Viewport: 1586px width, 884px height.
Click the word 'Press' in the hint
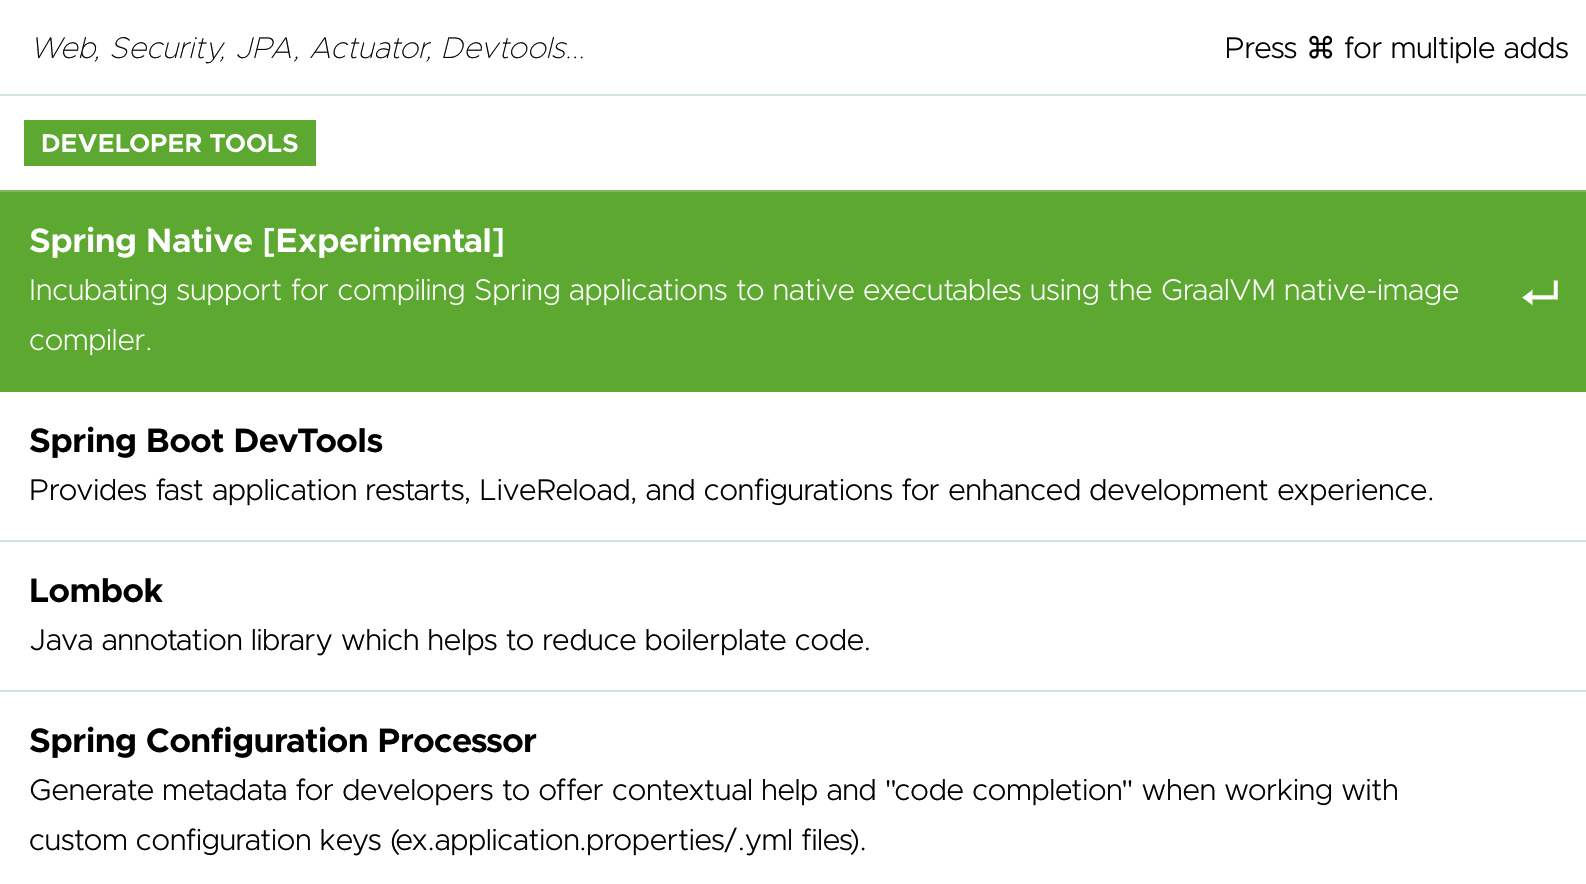[1260, 48]
